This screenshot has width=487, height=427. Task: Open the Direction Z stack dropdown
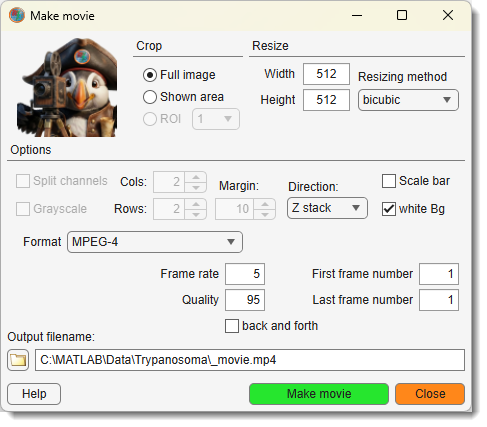point(327,208)
